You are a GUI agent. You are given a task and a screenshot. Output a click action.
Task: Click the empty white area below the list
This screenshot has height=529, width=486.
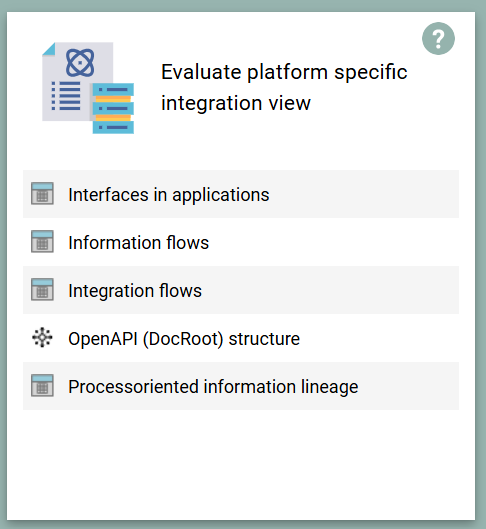pyautogui.click(x=241, y=464)
